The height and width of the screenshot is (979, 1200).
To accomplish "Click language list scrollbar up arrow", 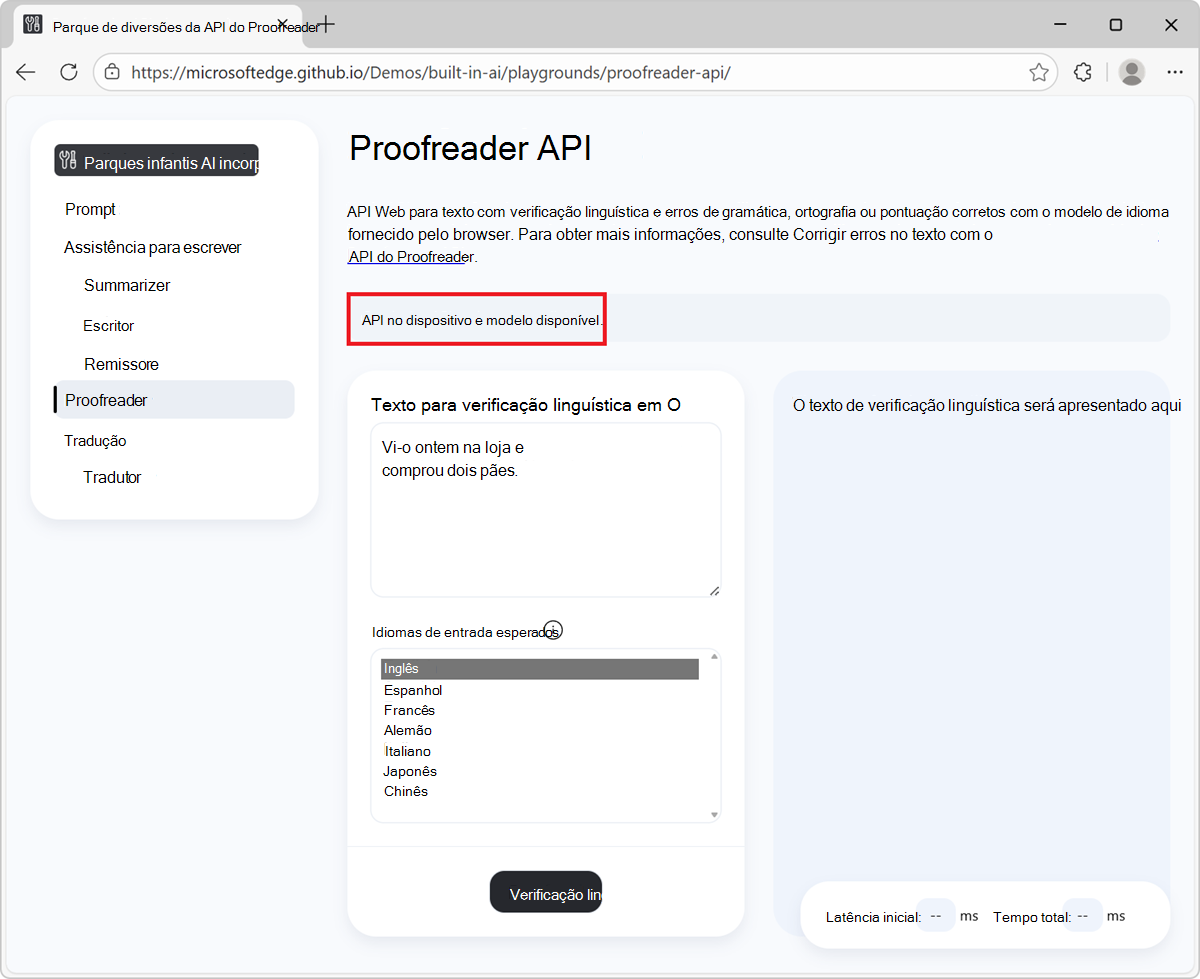I will [714, 656].
